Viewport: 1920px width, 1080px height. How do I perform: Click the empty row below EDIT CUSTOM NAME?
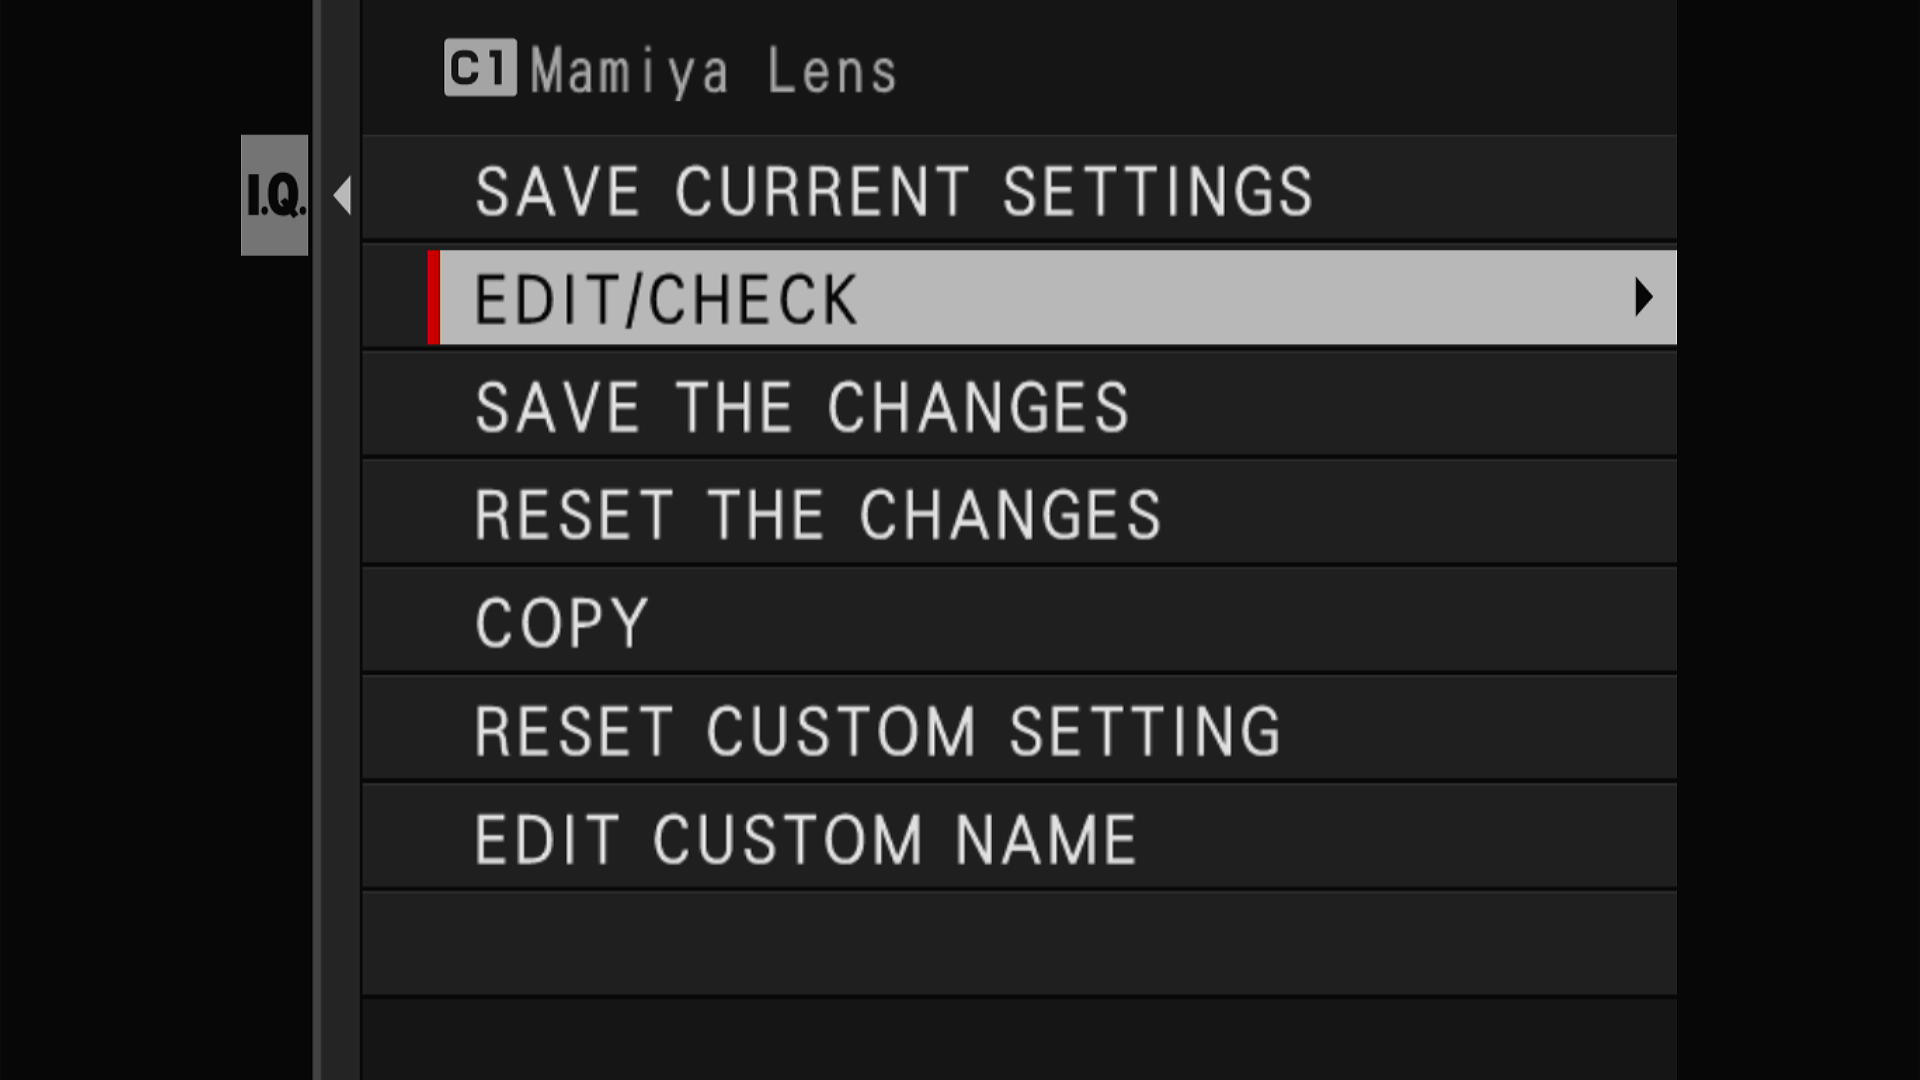(1019, 944)
